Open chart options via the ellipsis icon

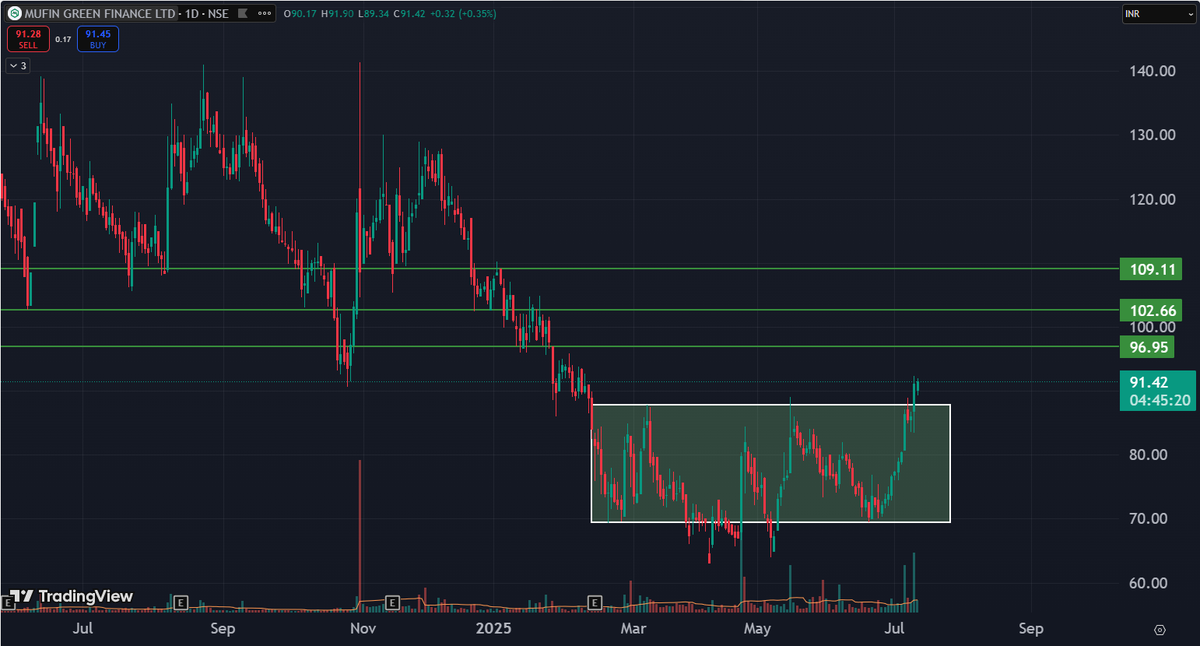[262, 14]
